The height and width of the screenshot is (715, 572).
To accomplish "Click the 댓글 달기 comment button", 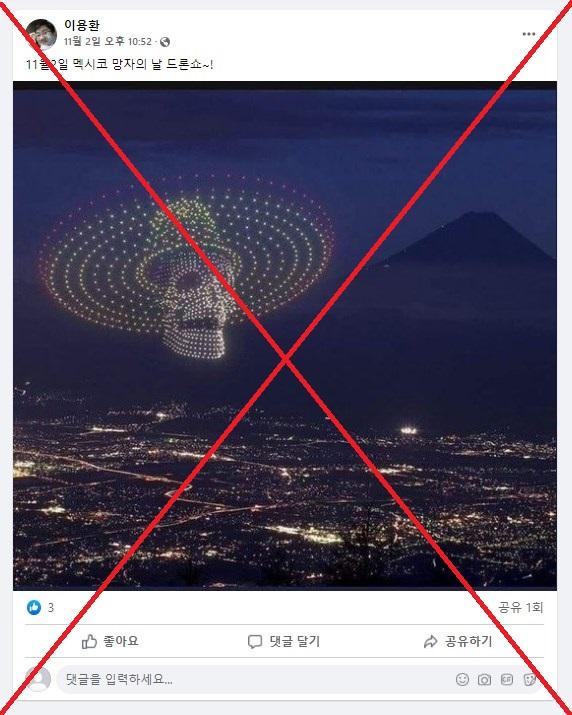I will (284, 642).
